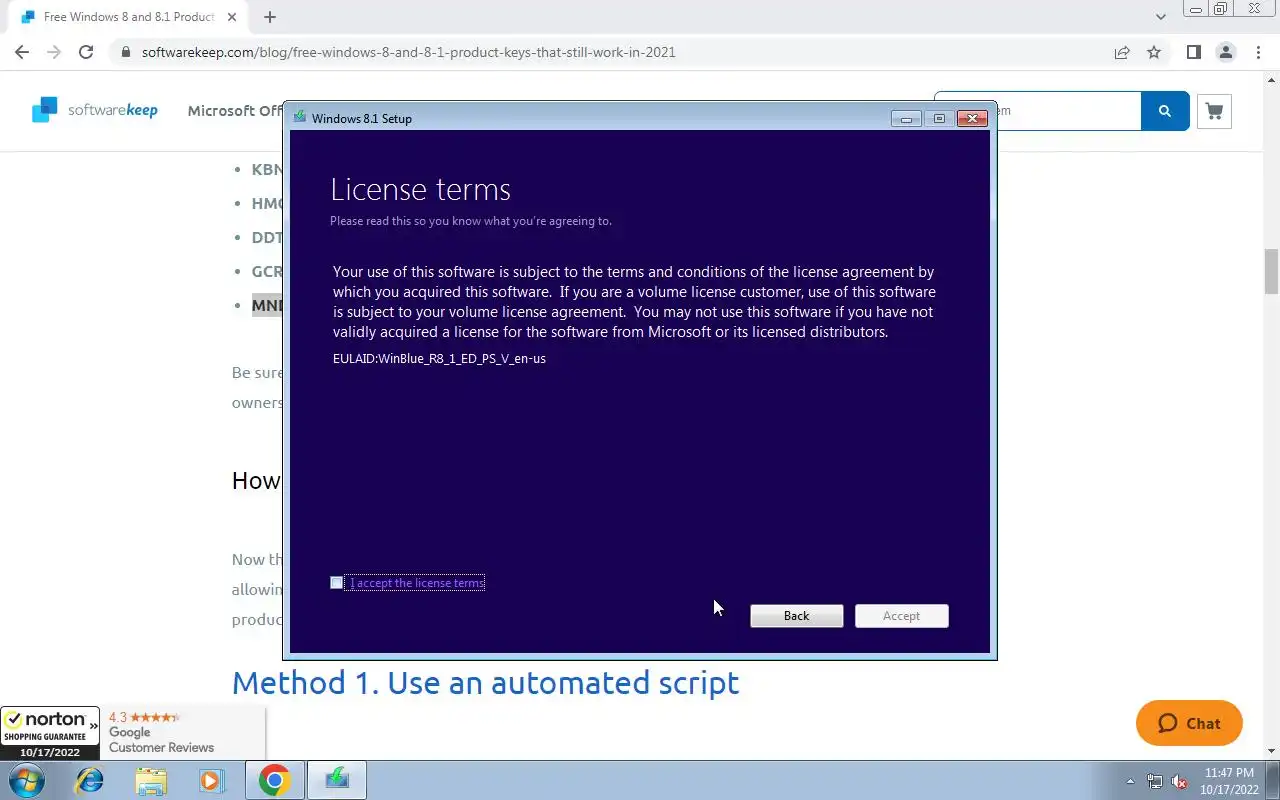1280x800 pixels.
Task: Click the Back button in Setup
Action: click(797, 616)
